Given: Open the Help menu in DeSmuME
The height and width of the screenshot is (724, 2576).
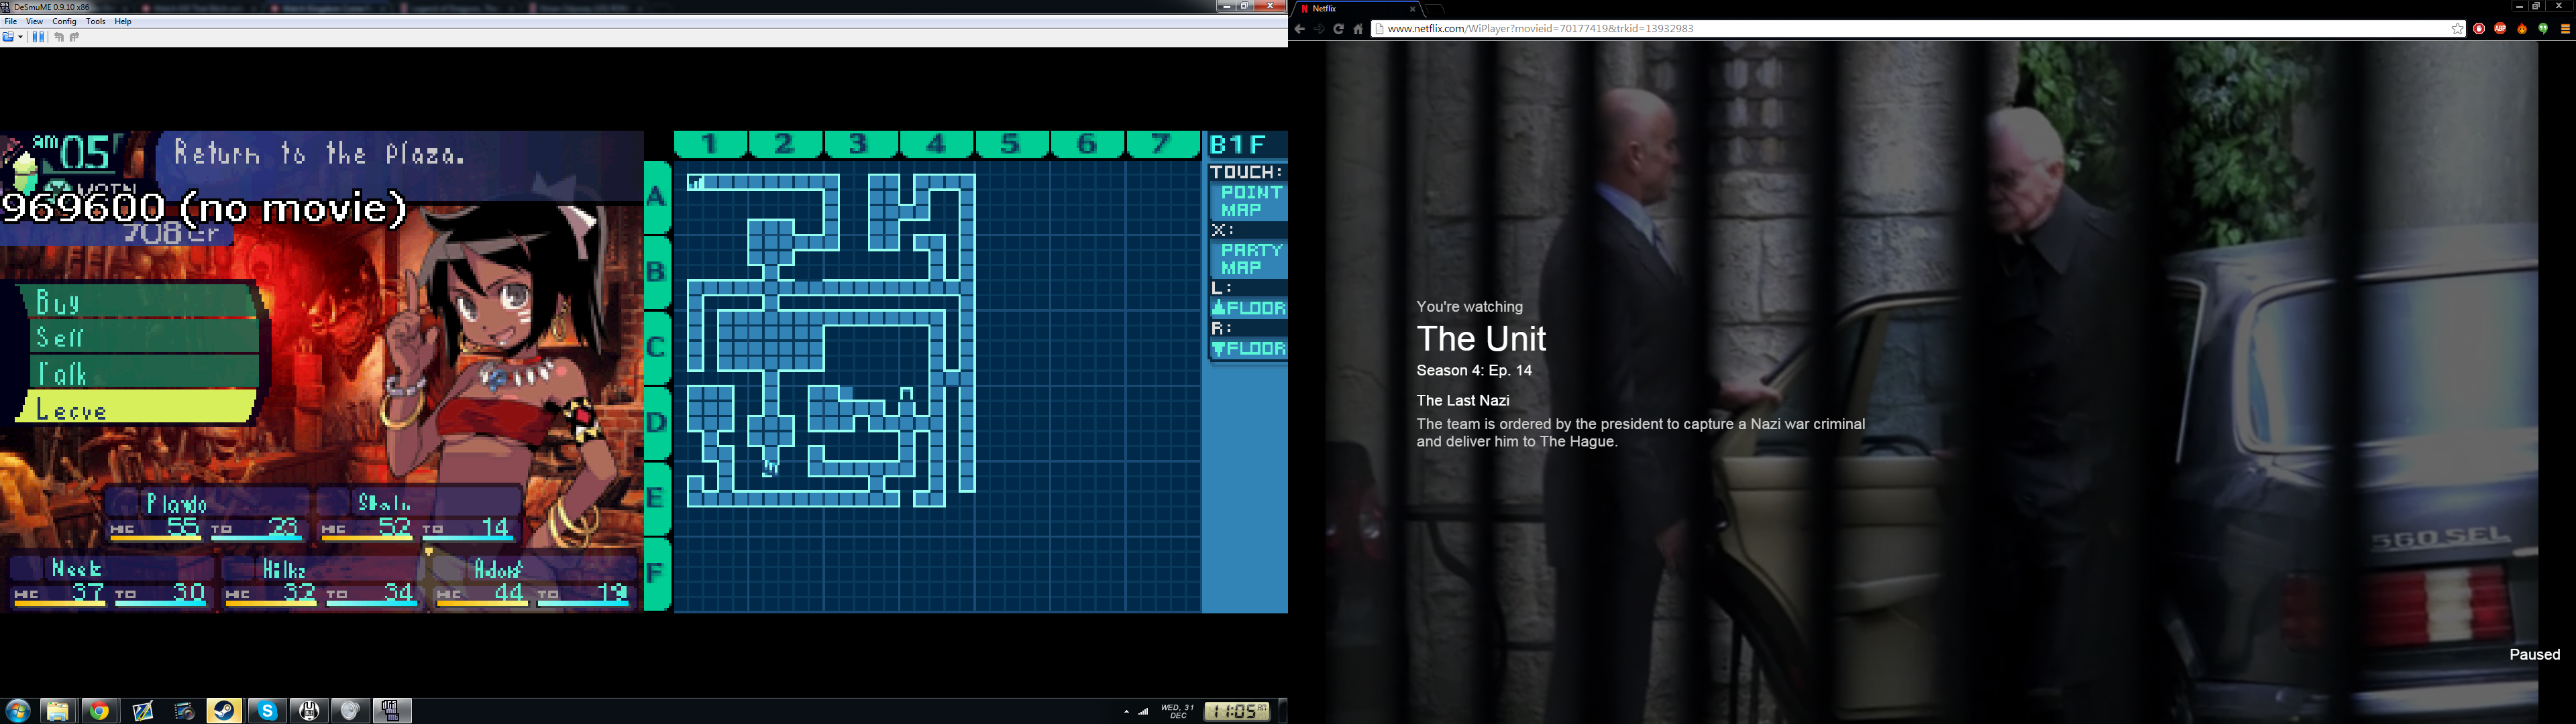Looking at the screenshot, I should [123, 21].
